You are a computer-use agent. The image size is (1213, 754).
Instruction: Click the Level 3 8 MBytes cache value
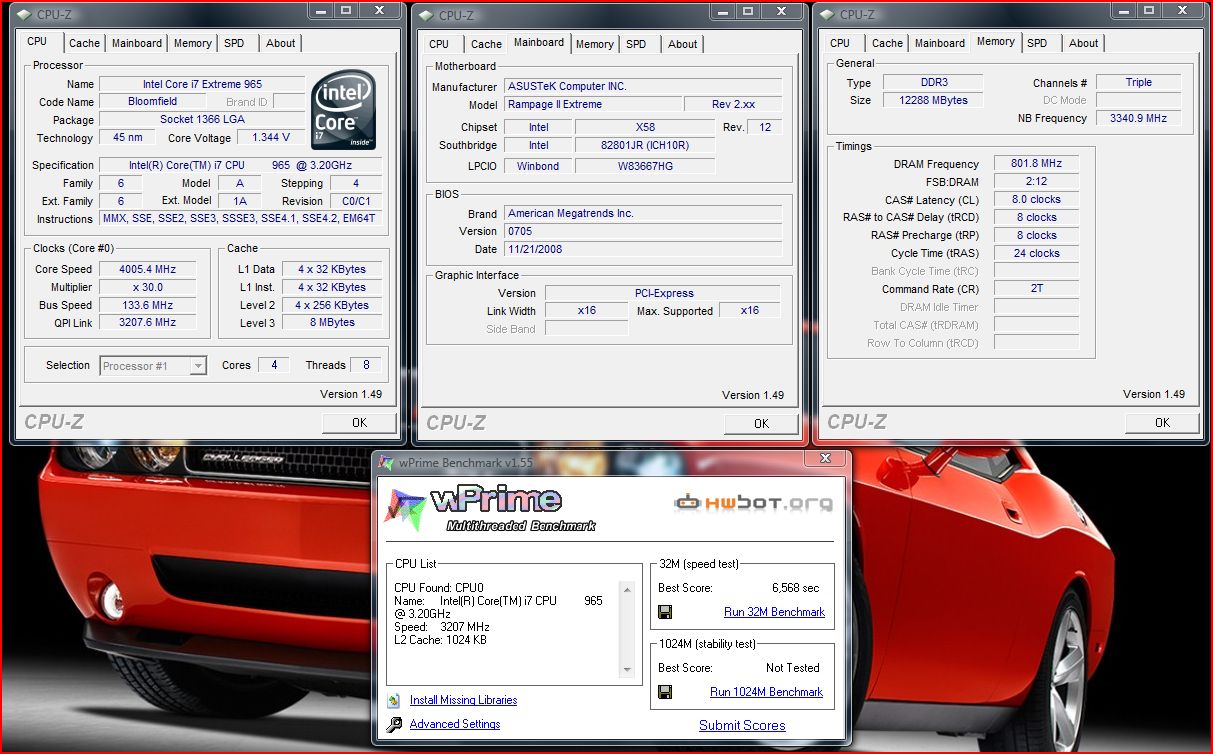(332, 323)
